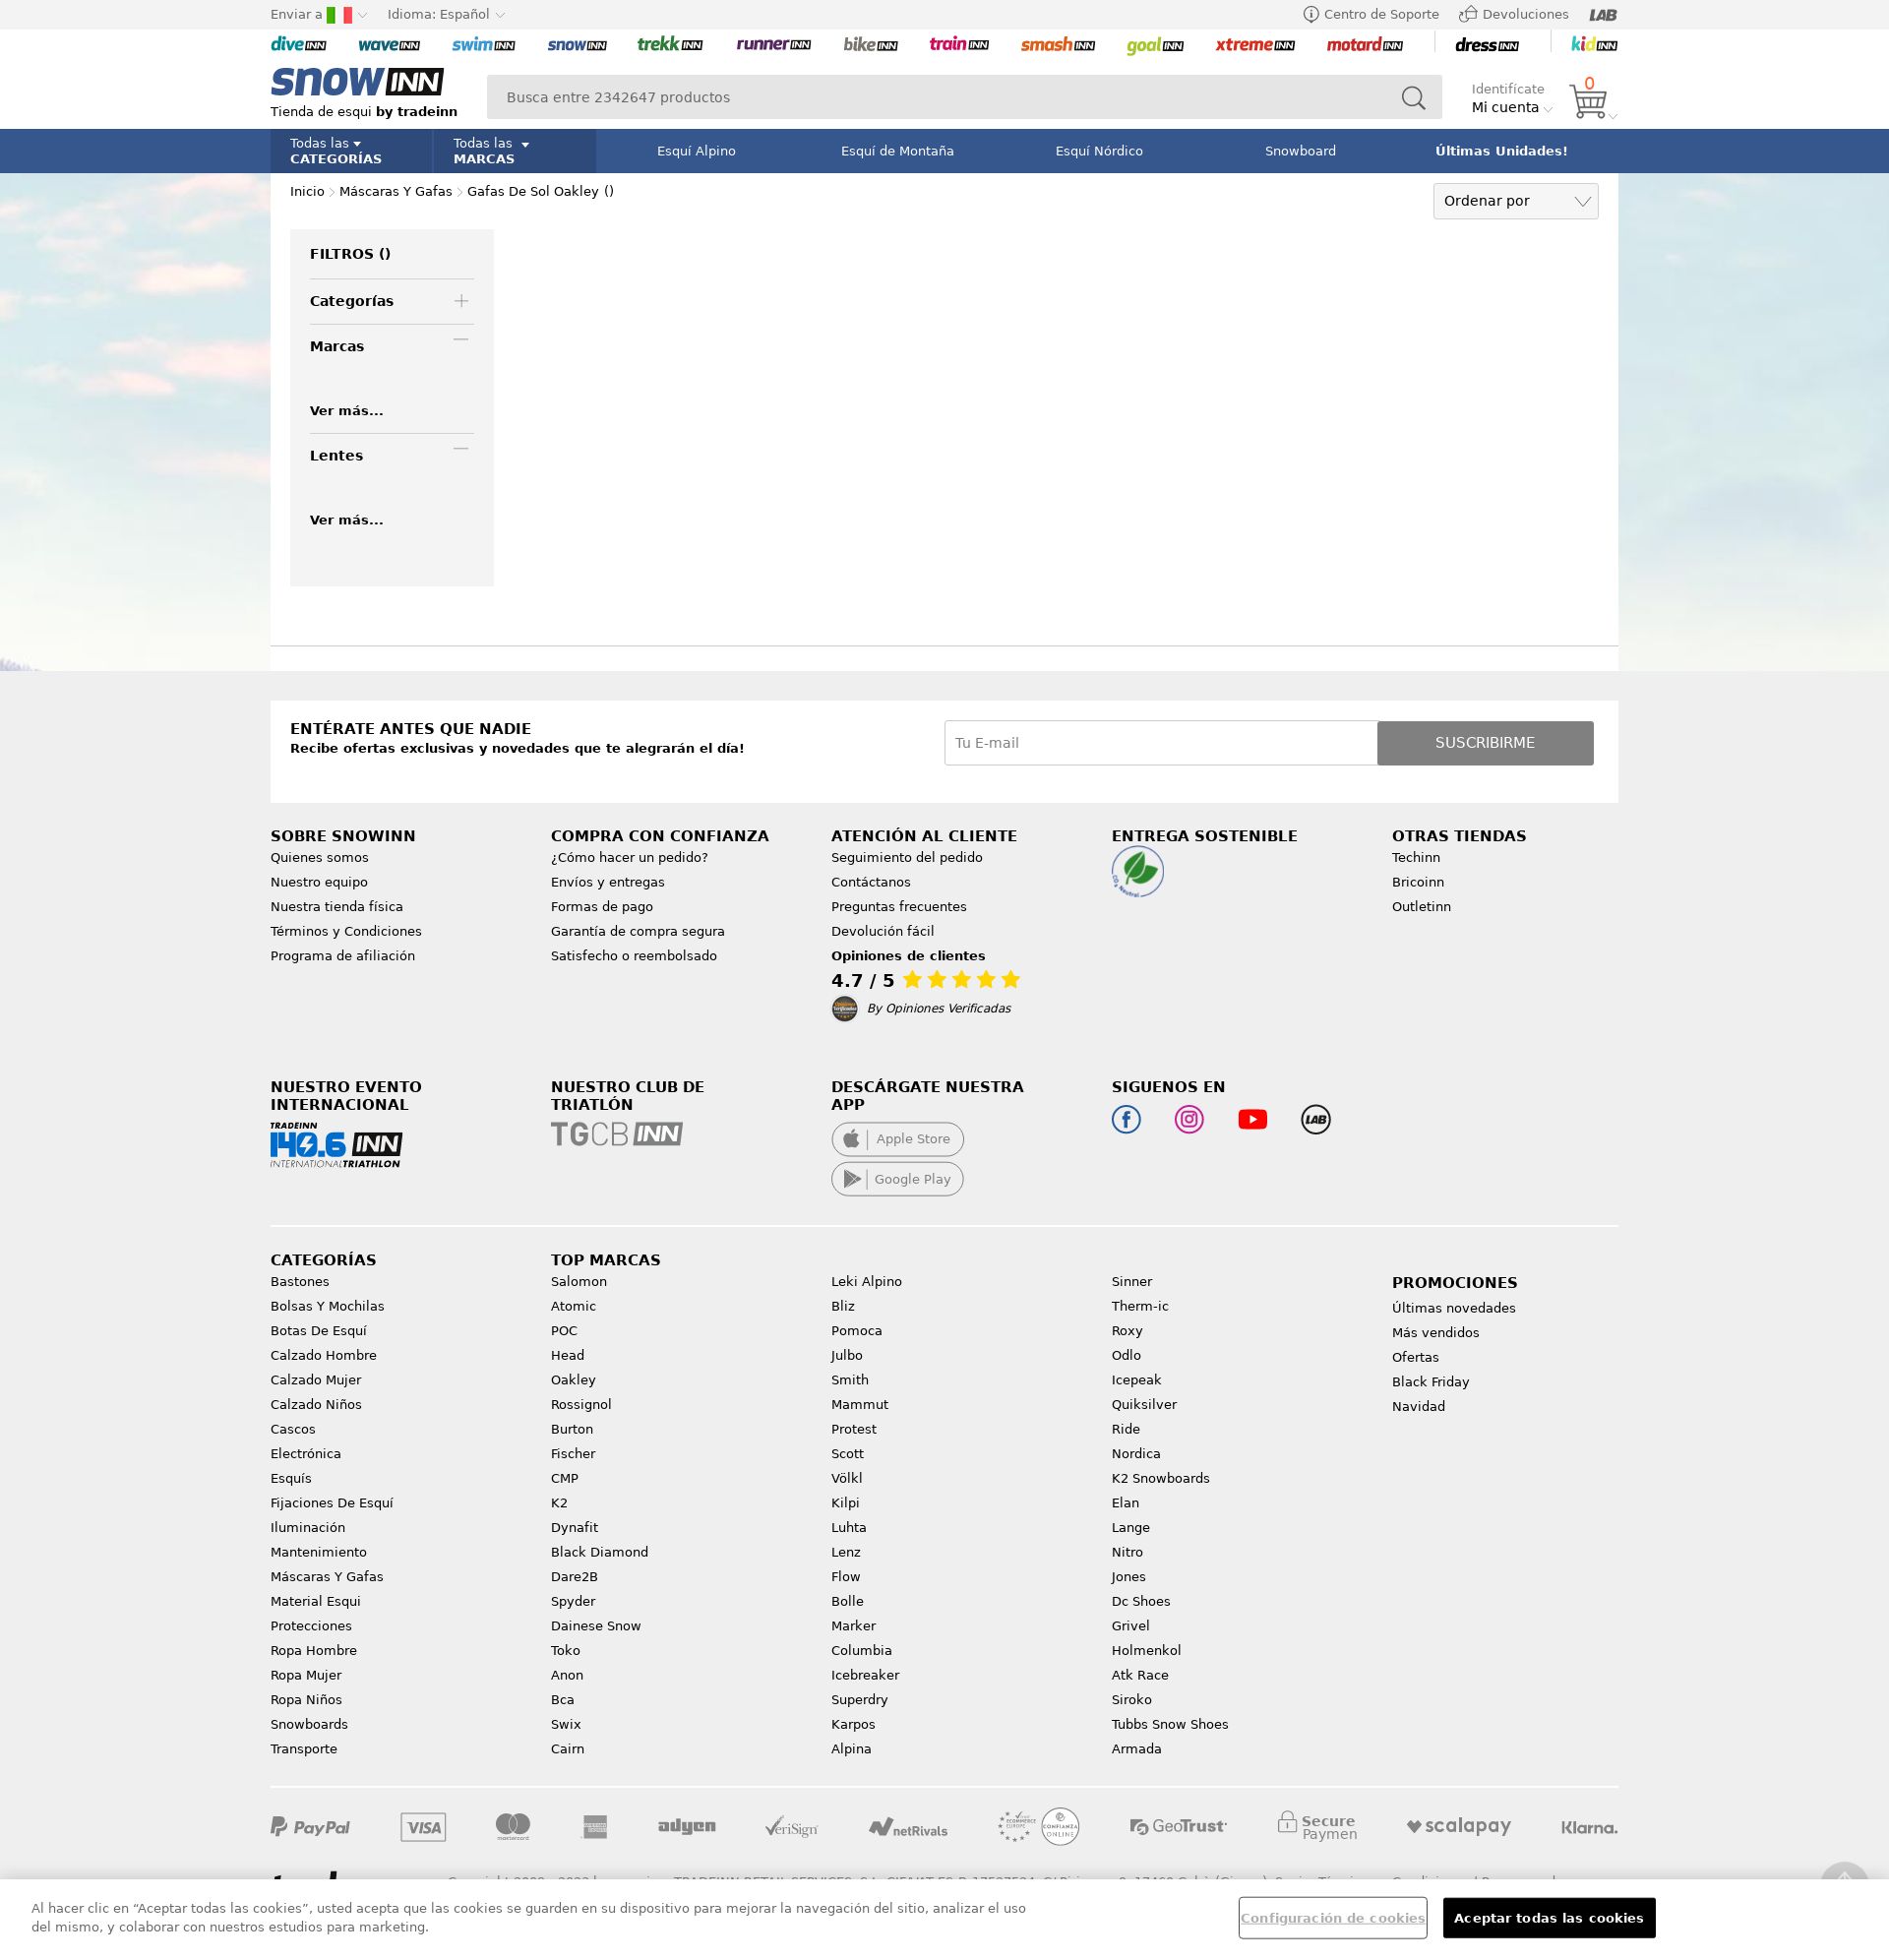Click the Identifícate sign-in link
This screenshot has height=1960, width=1889.
[x=1508, y=89]
